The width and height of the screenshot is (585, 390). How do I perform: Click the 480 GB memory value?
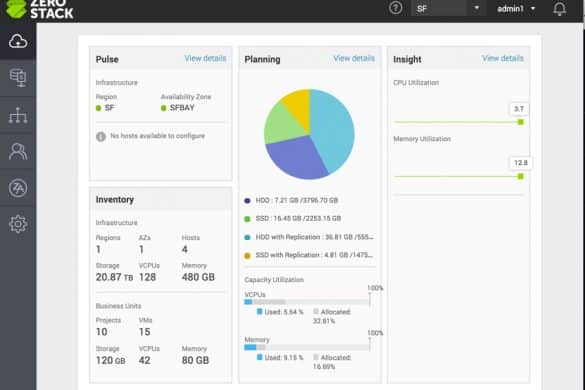(x=198, y=277)
